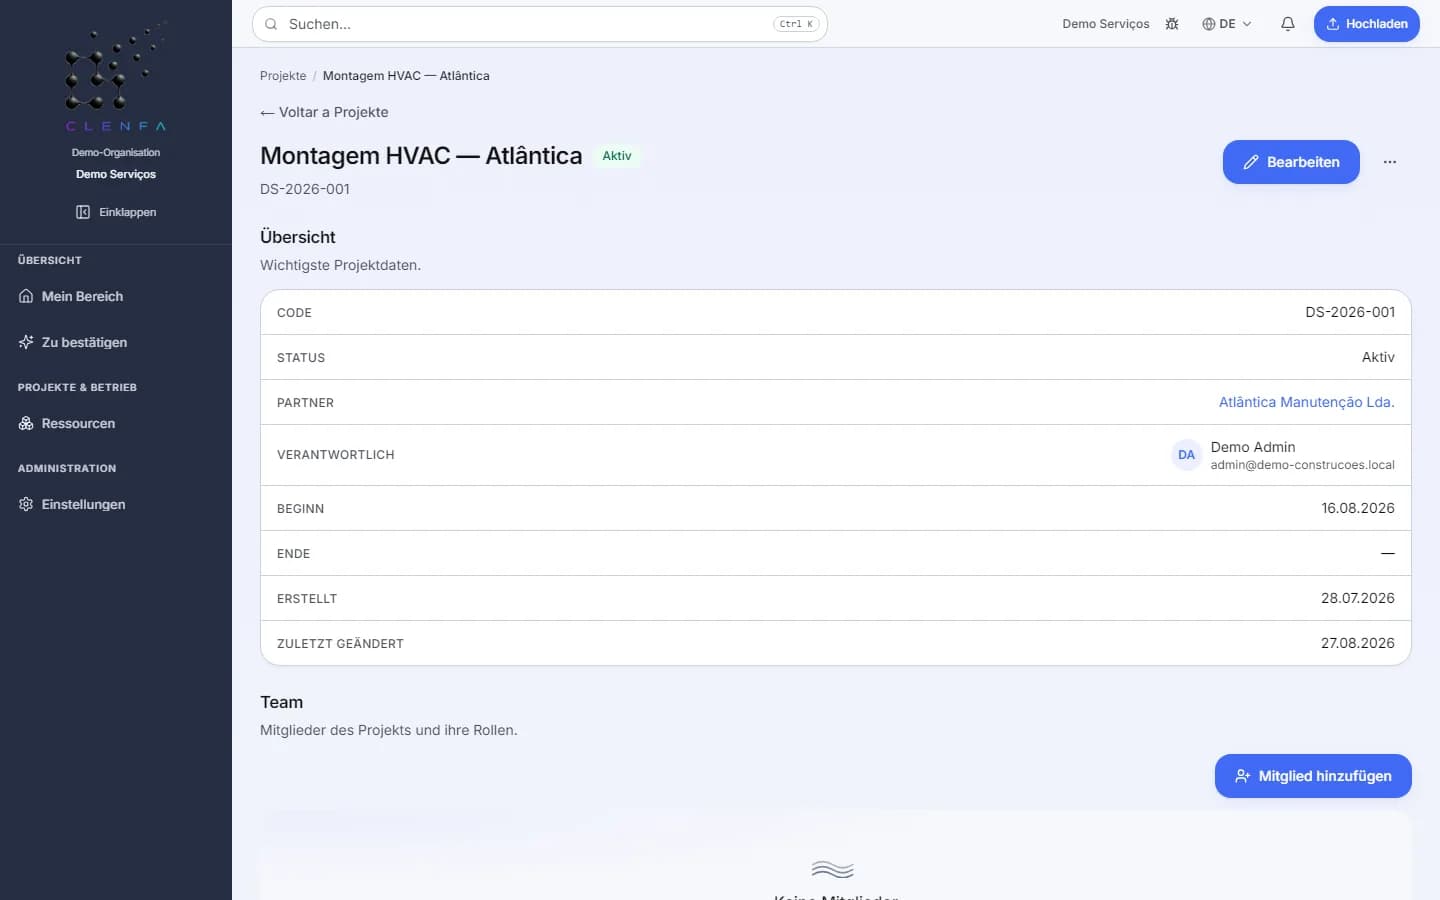This screenshot has width=1440, height=900.
Task: Click the Team section heading
Action: tap(281, 702)
